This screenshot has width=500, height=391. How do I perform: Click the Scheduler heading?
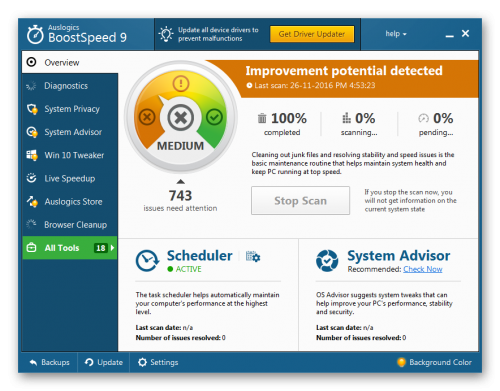pyautogui.click(x=200, y=256)
